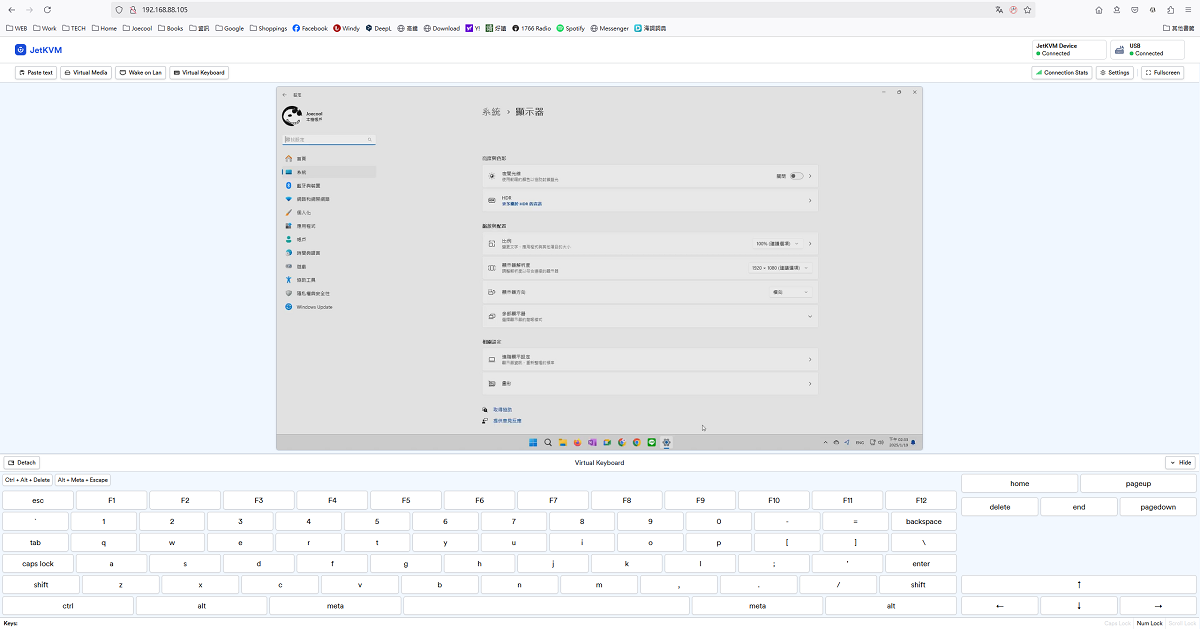Open the LINE app in remote taskbar

652,442
